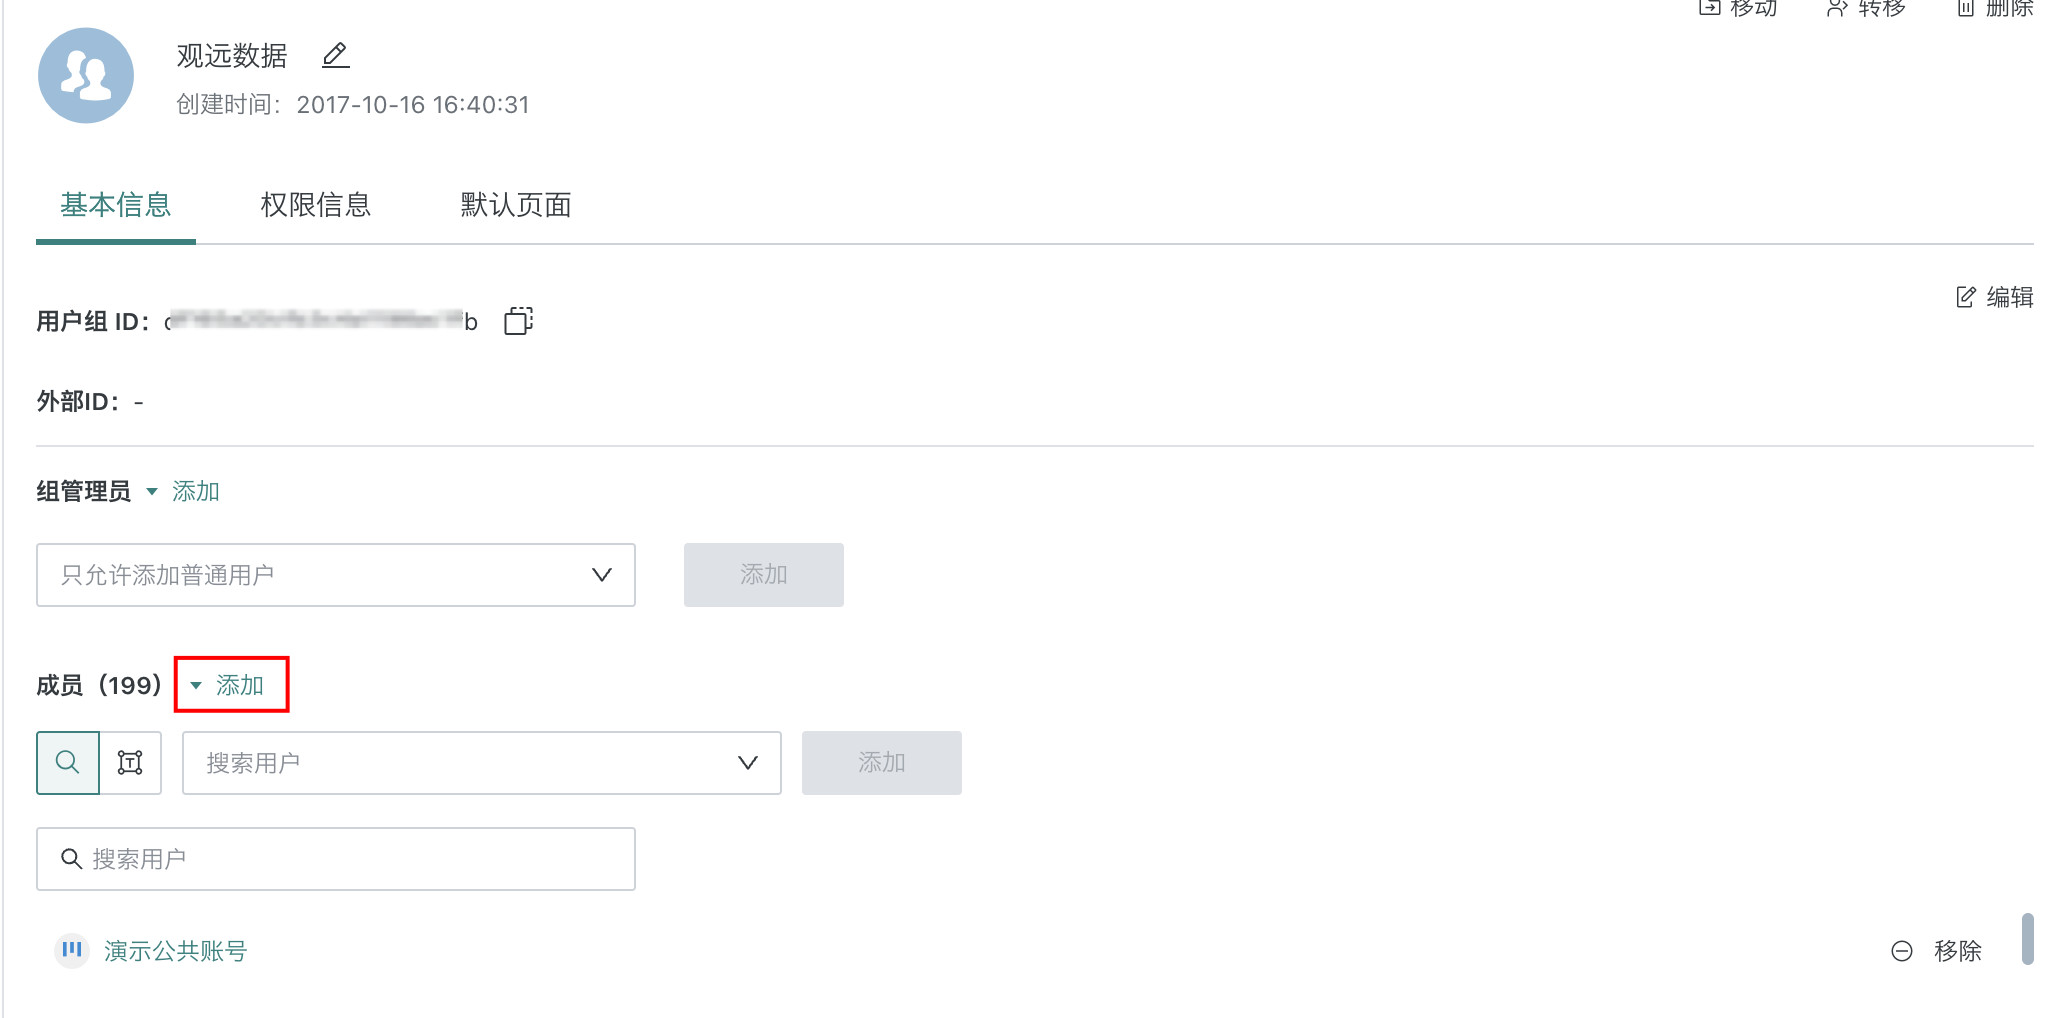
Task: Switch to the batch select mode icon
Action: pos(130,763)
